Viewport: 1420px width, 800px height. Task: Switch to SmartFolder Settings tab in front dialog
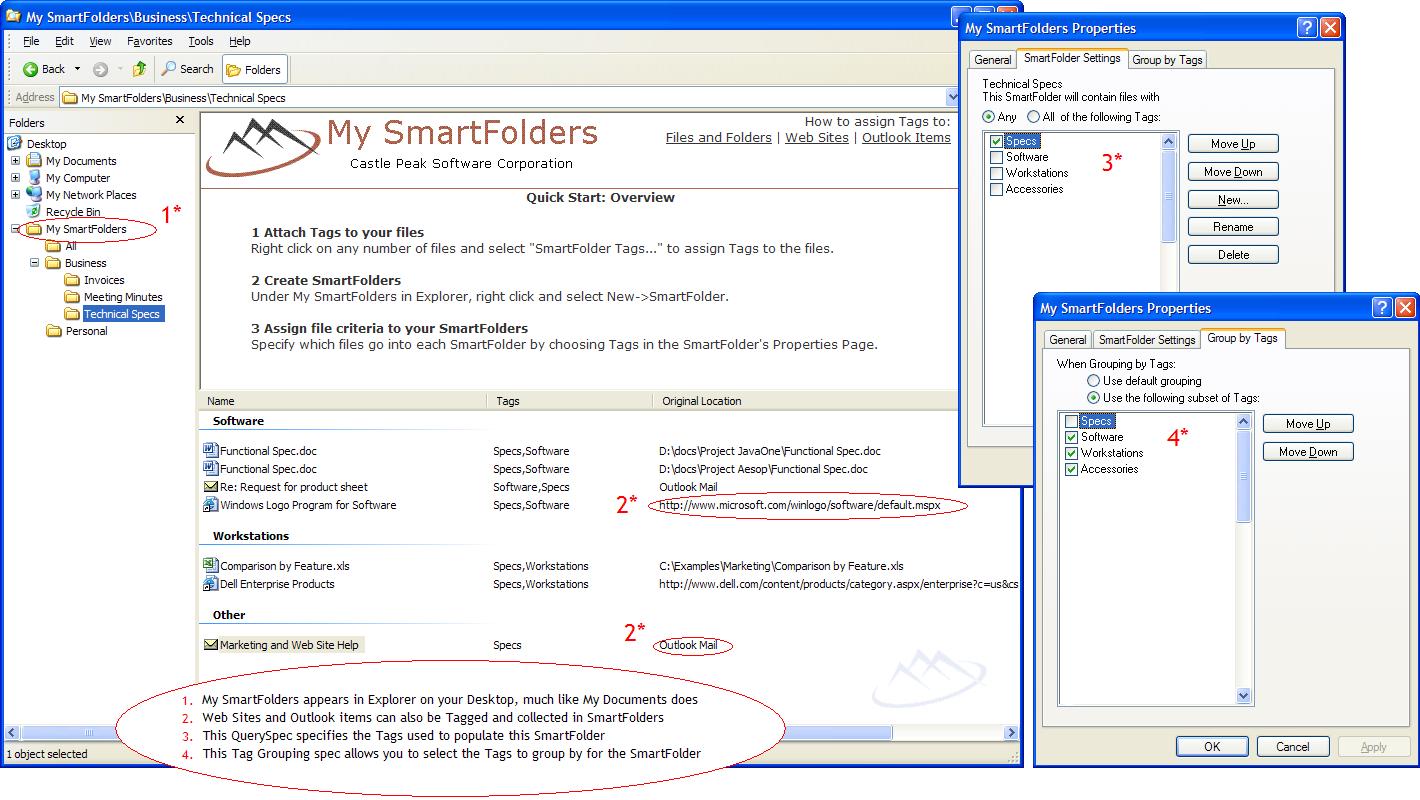tap(1147, 339)
